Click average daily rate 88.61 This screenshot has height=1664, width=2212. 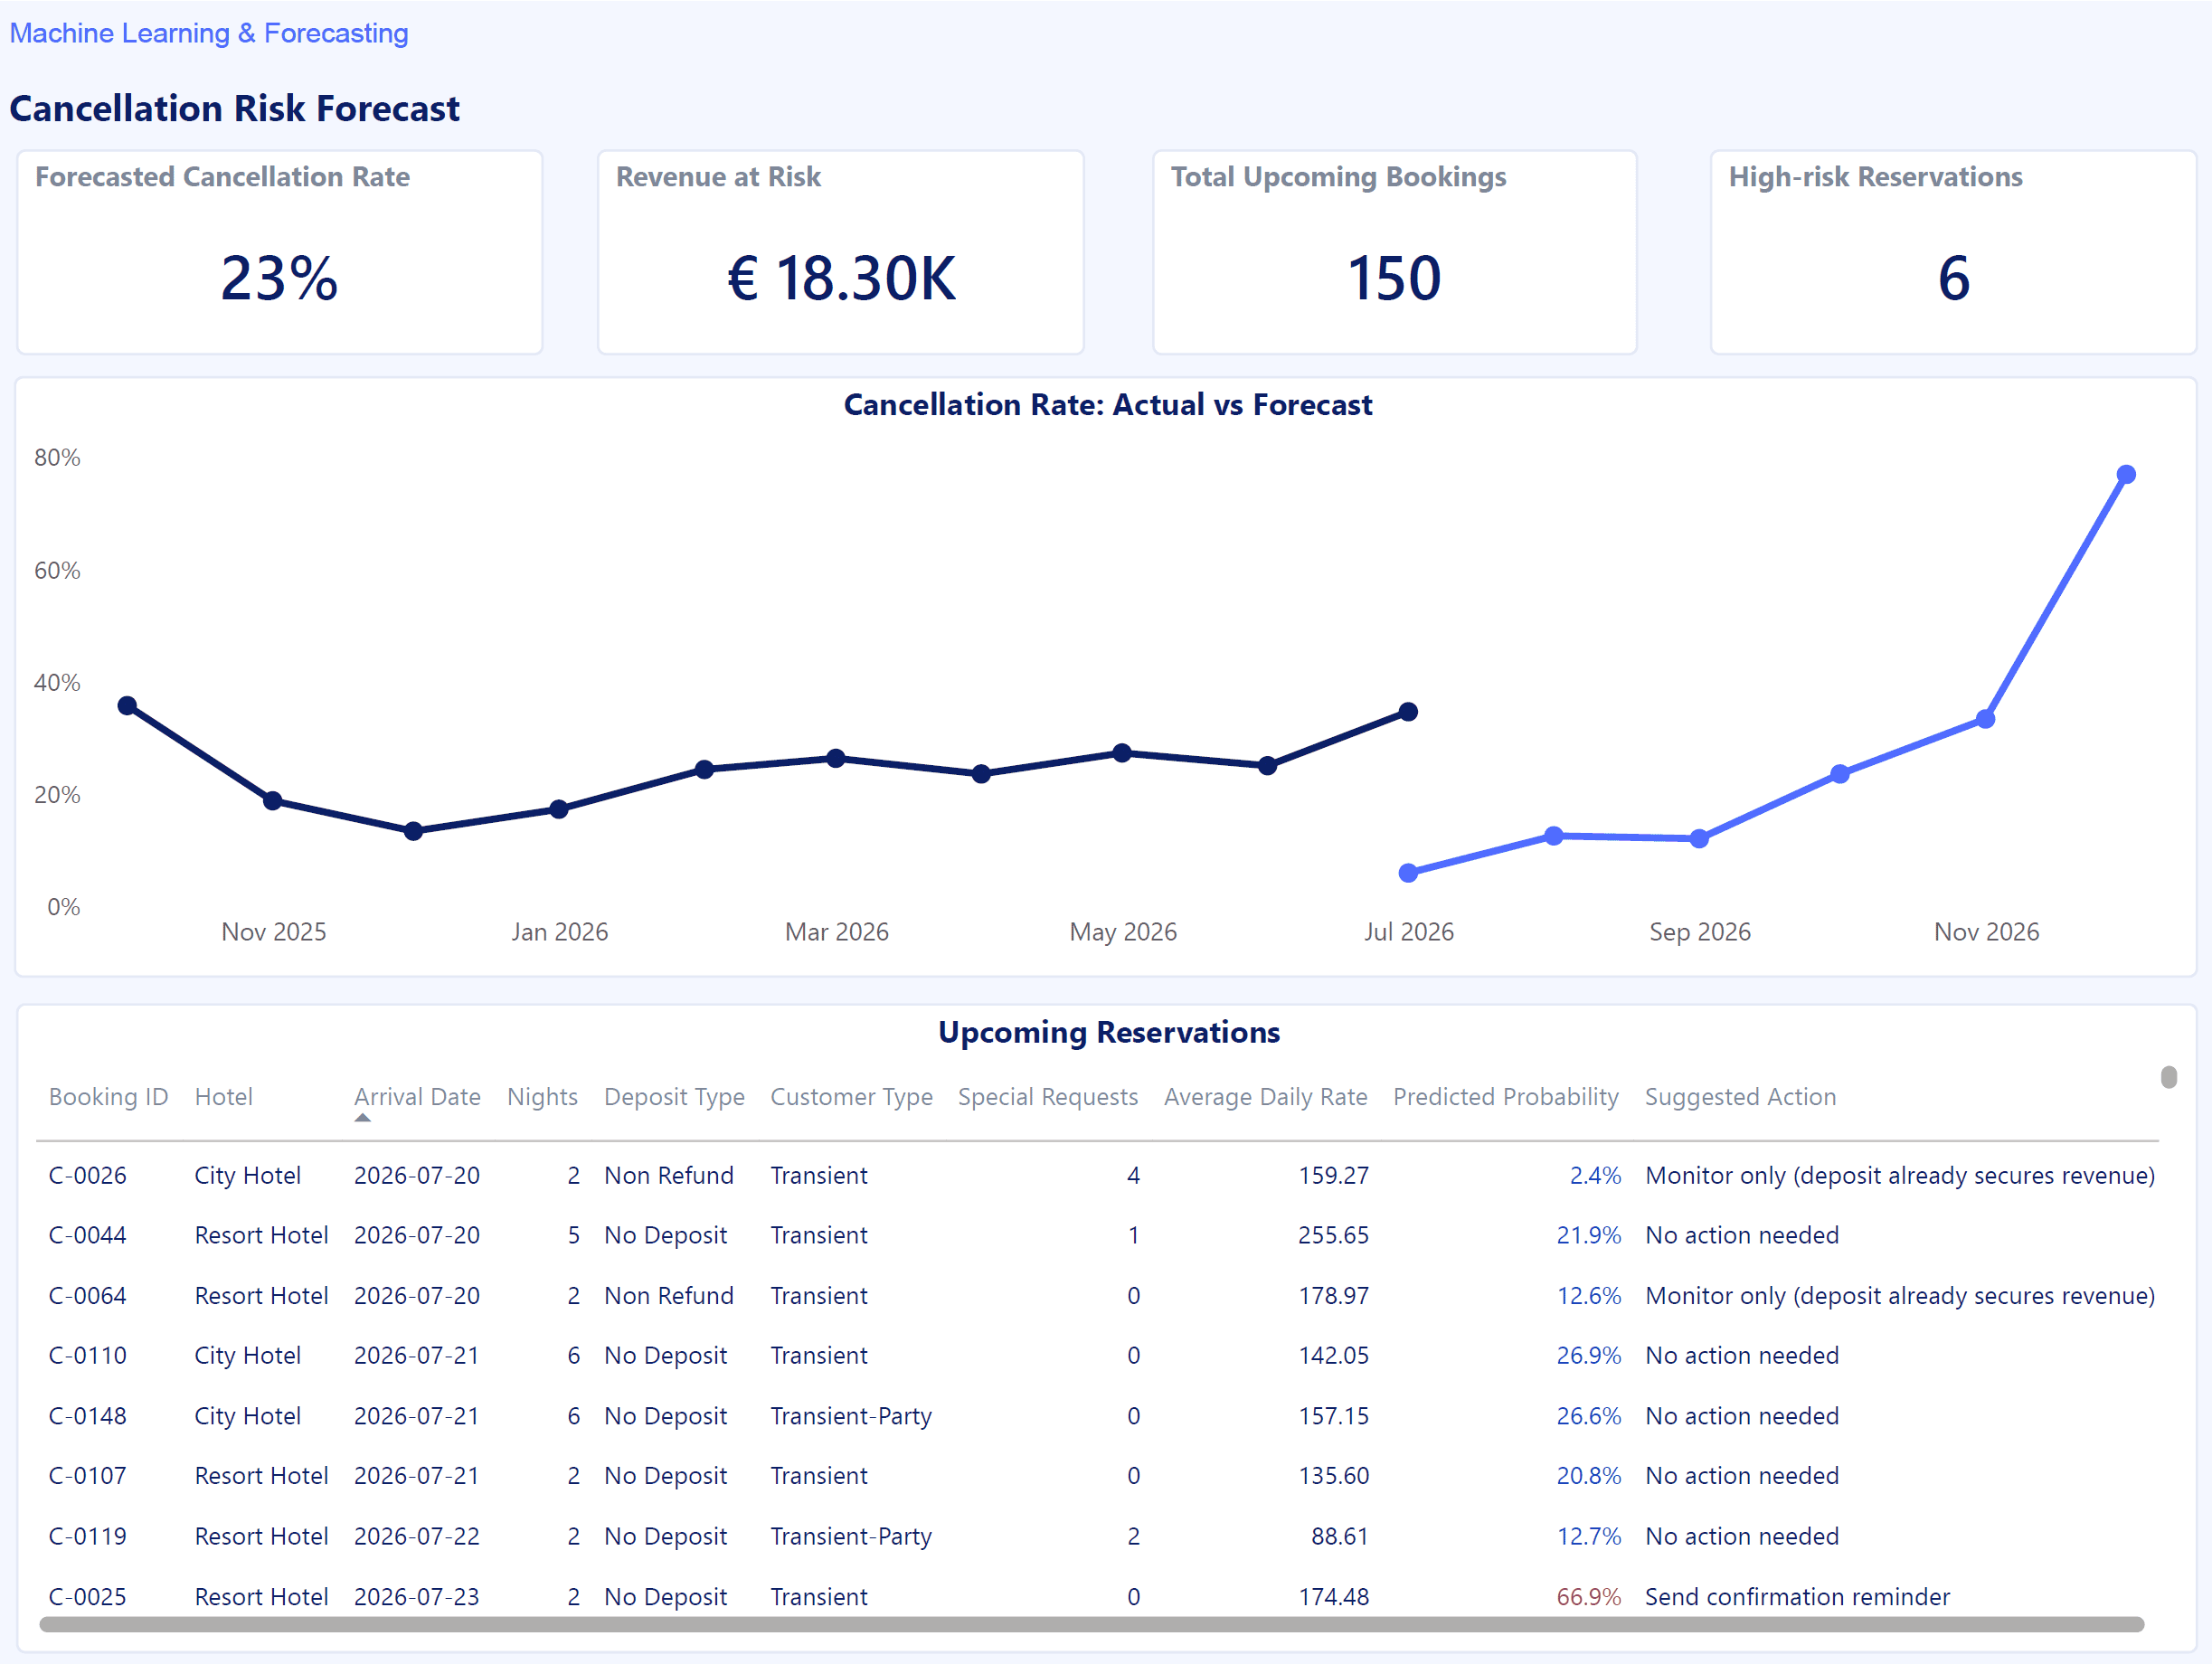[x=1339, y=1536]
